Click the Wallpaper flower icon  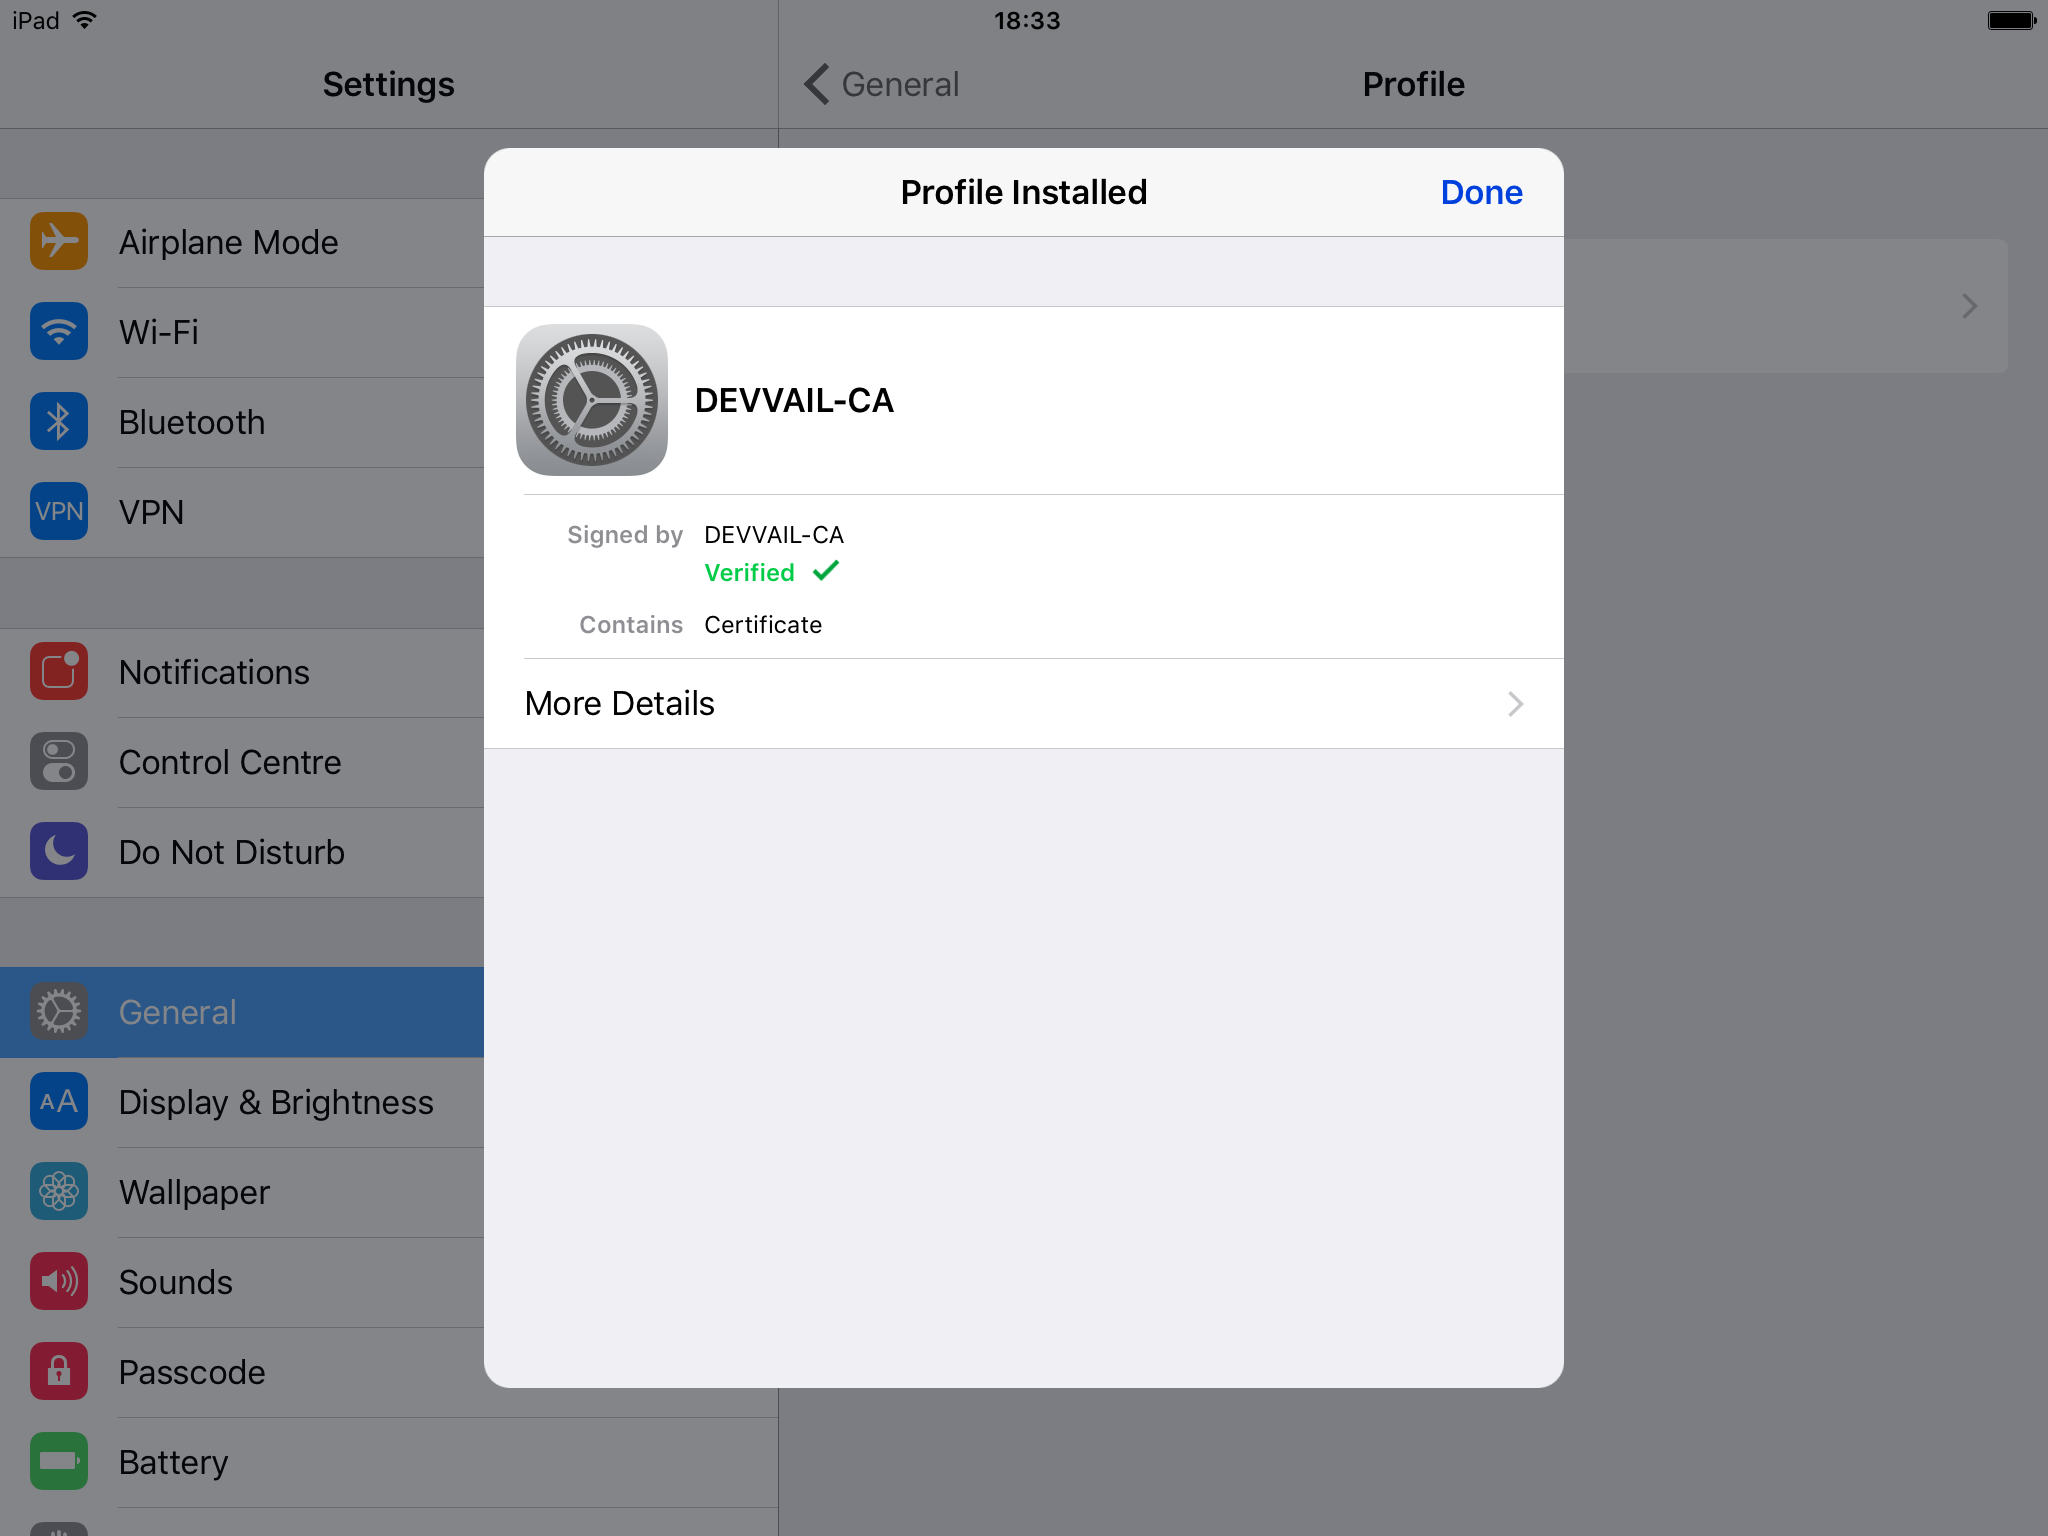click(x=59, y=1191)
